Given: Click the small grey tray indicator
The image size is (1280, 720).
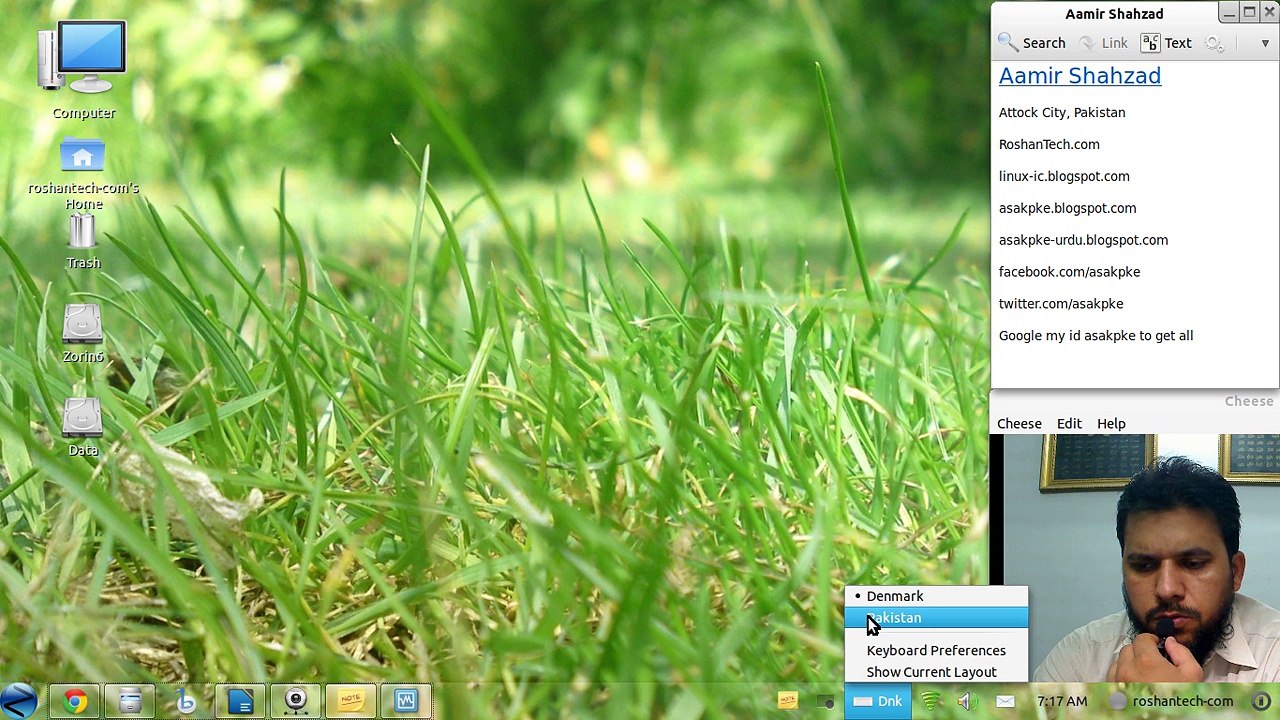Looking at the screenshot, I should click(x=825, y=702).
